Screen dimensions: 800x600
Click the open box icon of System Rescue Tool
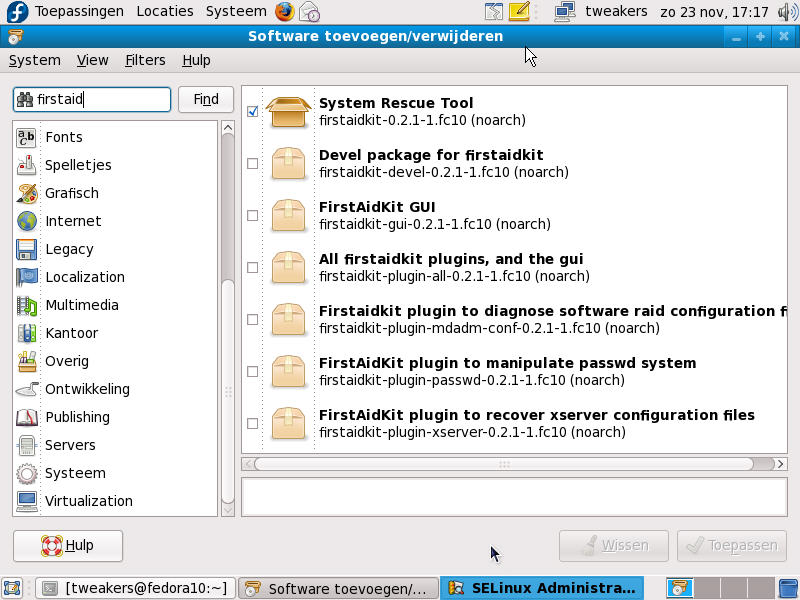[288, 111]
